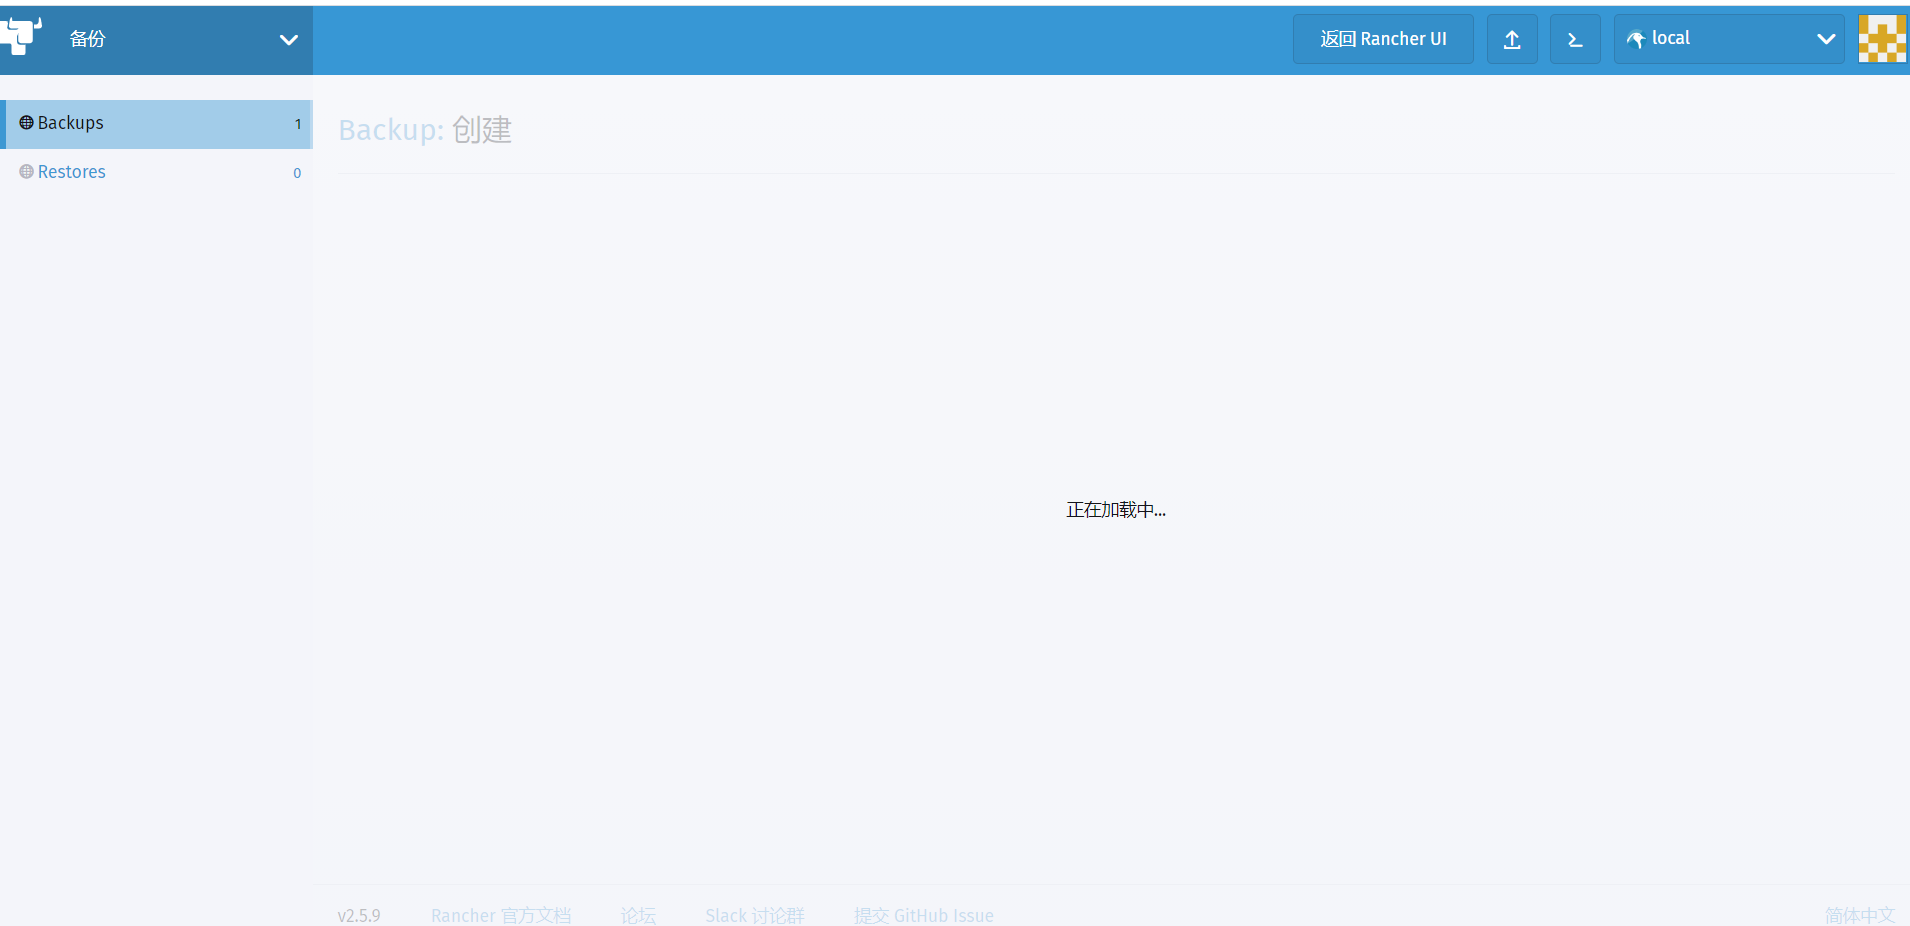Open the user avatar in the top-right corner
1910x926 pixels.
click(1882, 39)
